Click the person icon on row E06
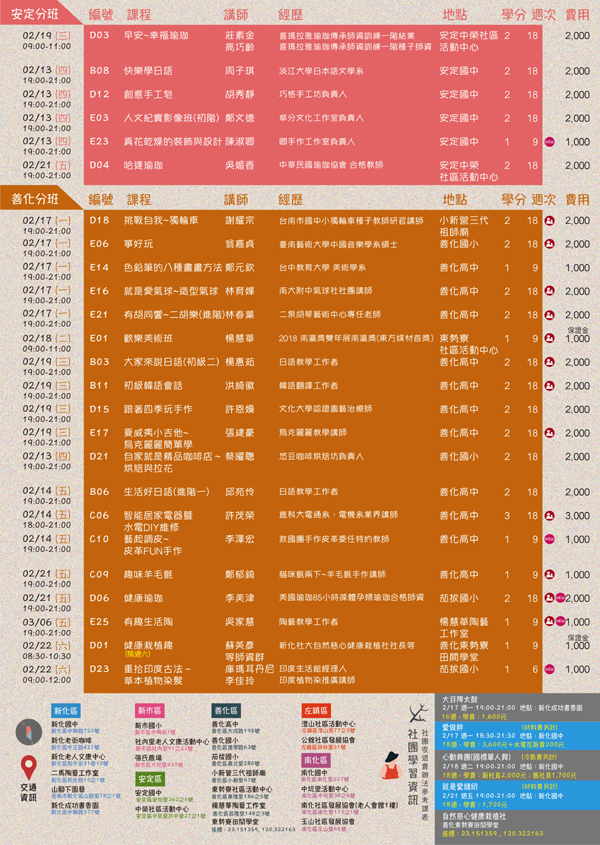Viewport: 600px width, 845px height. coord(549,244)
